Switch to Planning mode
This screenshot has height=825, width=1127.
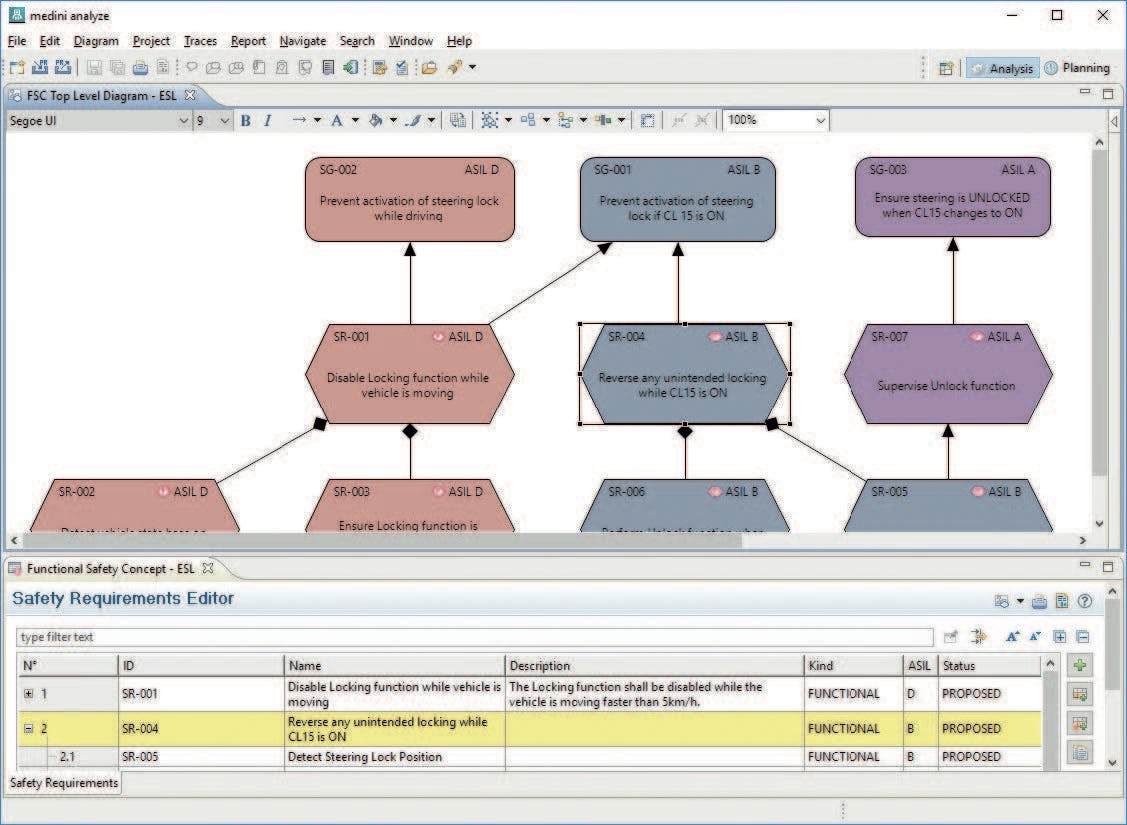click(1078, 68)
